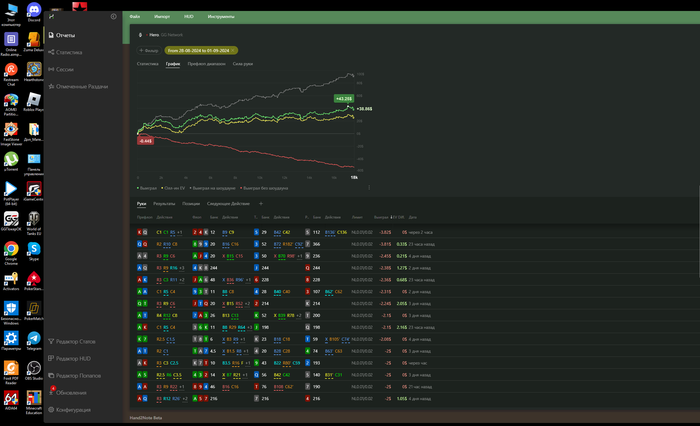Sort by the Дата column header
This screenshot has height=426, width=700.
pos(412,217)
